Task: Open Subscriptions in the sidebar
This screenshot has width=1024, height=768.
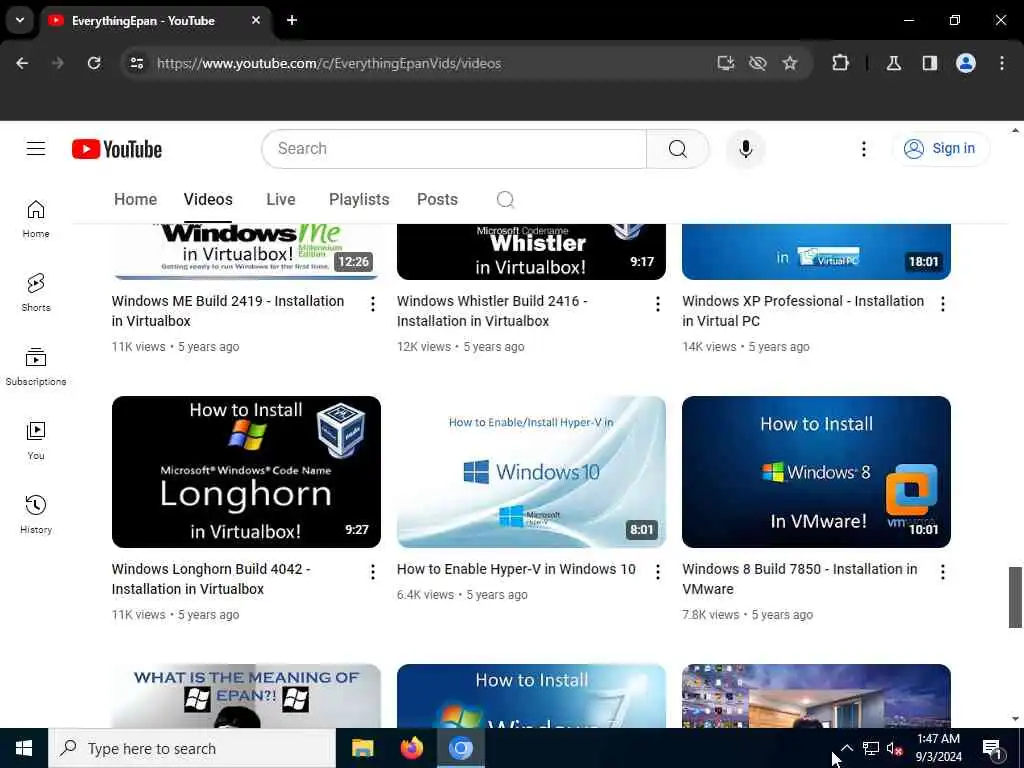Action: point(36,366)
